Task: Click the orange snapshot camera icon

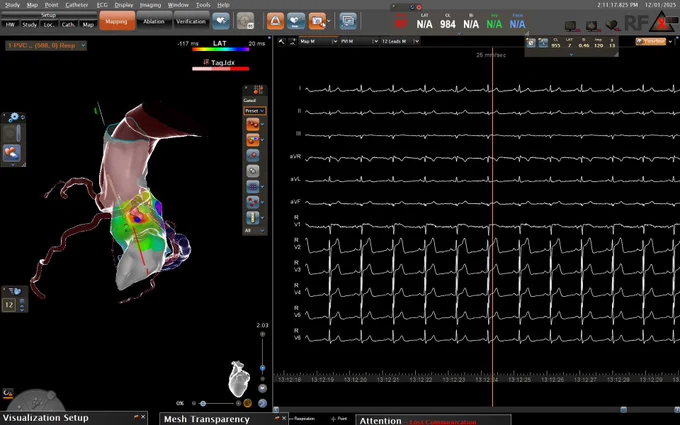Action: (317, 21)
